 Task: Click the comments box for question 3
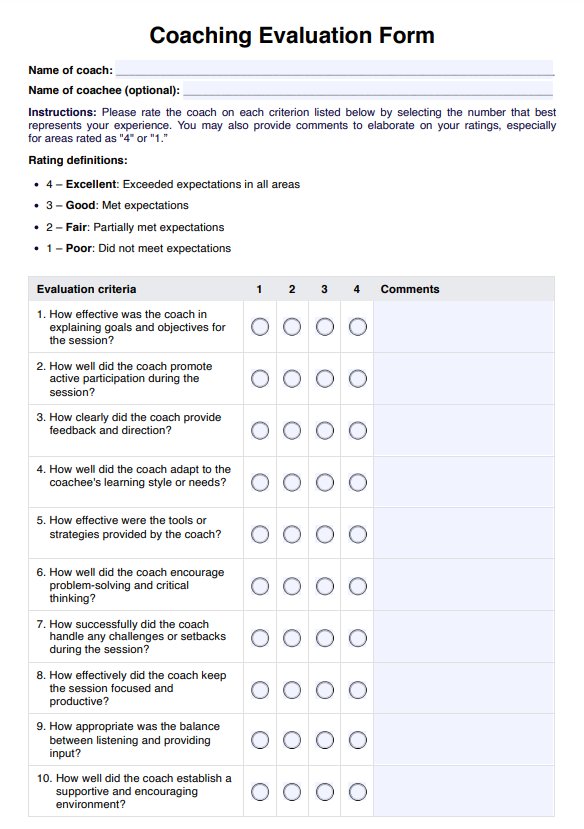click(x=464, y=430)
